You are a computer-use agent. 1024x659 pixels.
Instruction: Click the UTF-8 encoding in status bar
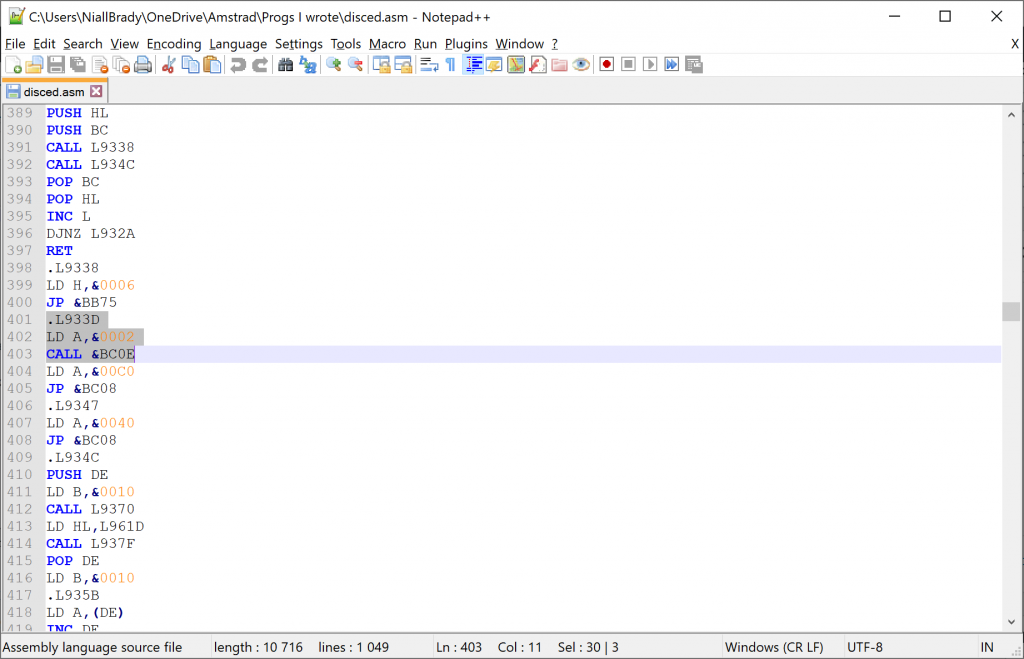(865, 647)
